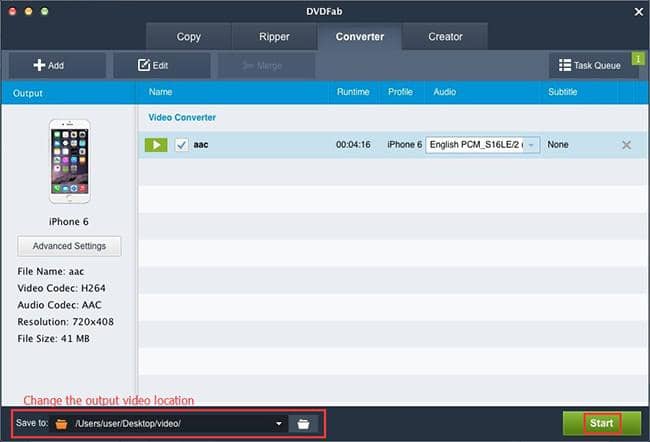Click the Audio column header
Screen dimensions: 650x442
pyautogui.click(x=445, y=92)
